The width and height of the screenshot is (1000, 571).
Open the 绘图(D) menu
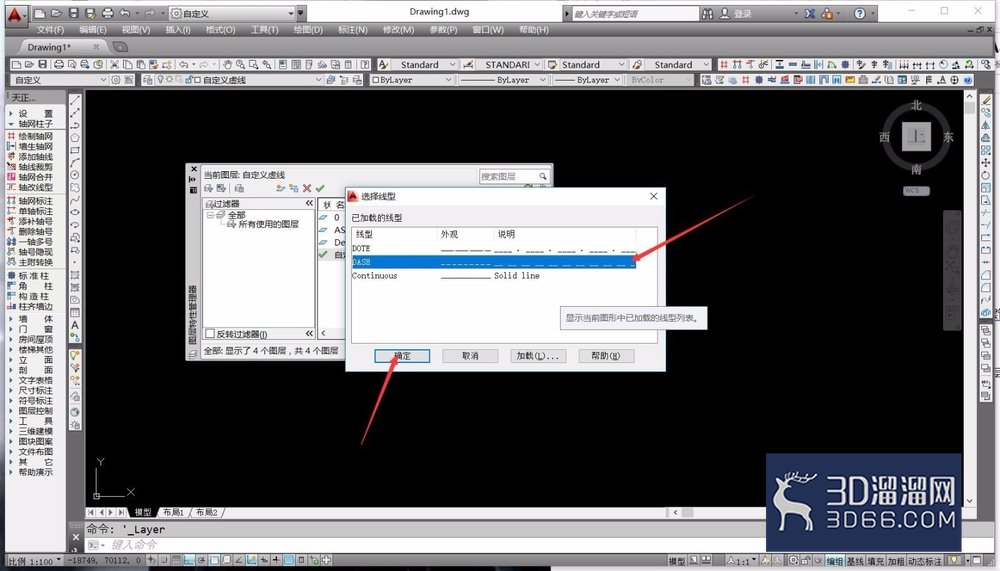[308, 29]
